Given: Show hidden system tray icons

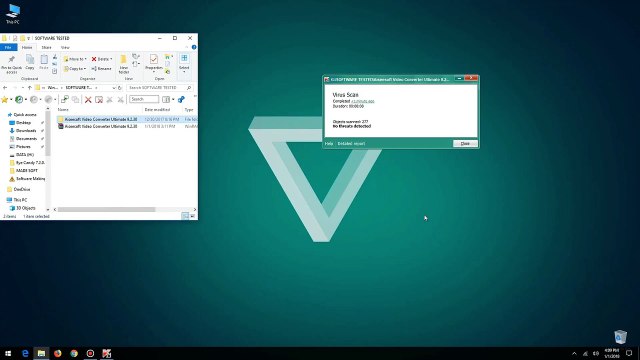Looking at the screenshot, I should tap(574, 353).
